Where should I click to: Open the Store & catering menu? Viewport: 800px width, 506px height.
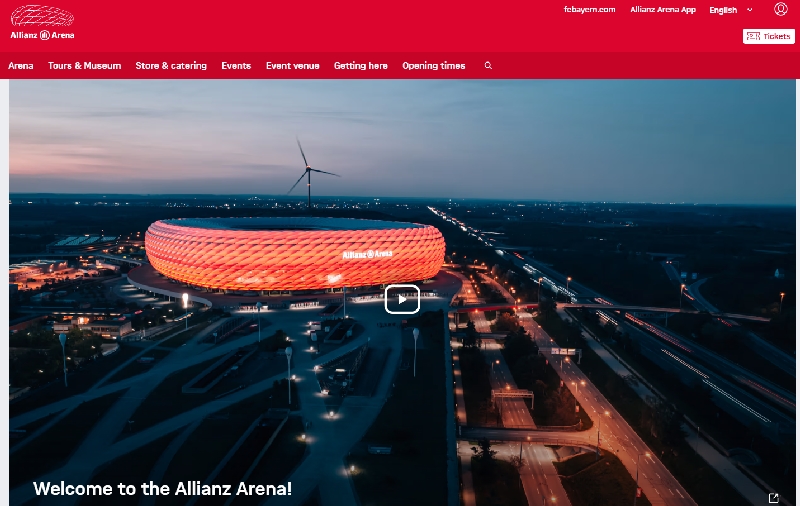[171, 65]
